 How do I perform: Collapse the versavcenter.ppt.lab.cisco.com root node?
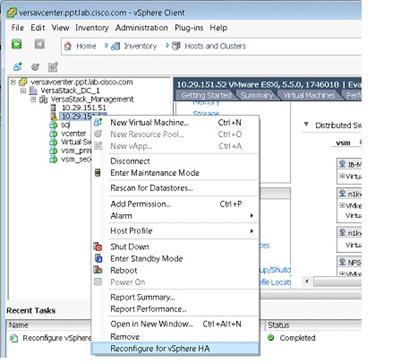[13, 82]
